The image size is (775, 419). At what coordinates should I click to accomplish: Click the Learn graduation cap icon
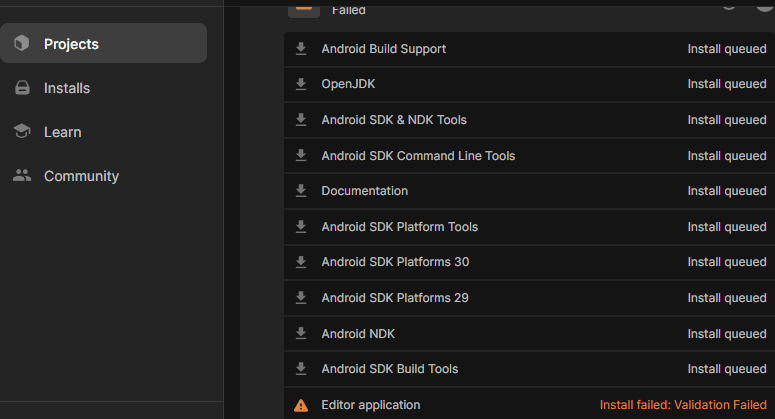[22, 131]
